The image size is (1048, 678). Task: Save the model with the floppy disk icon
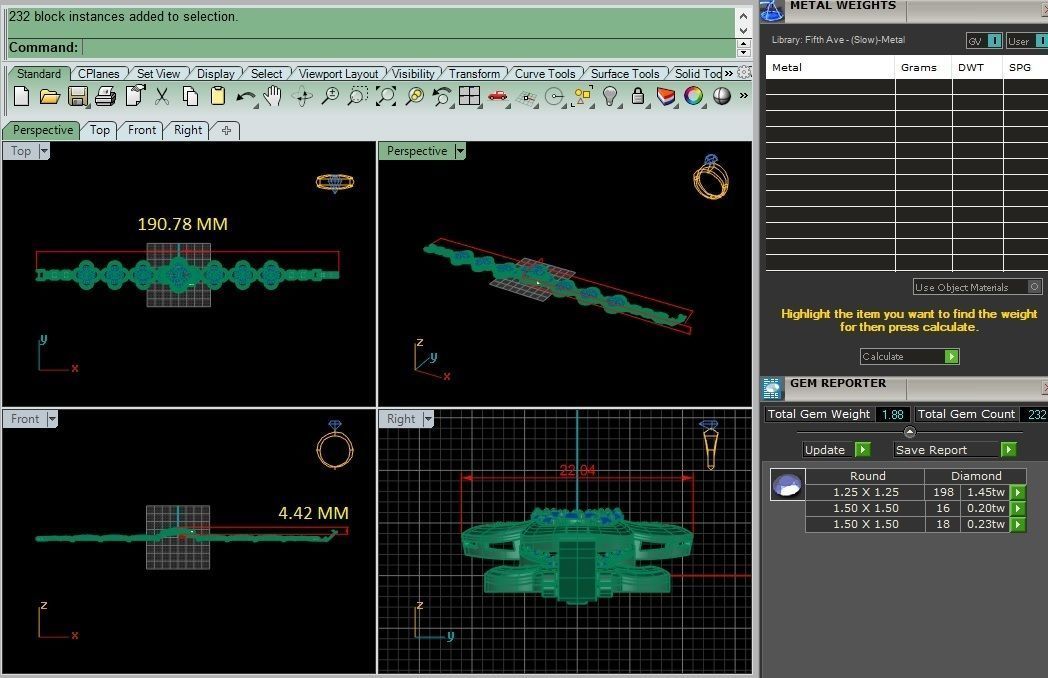[78, 97]
